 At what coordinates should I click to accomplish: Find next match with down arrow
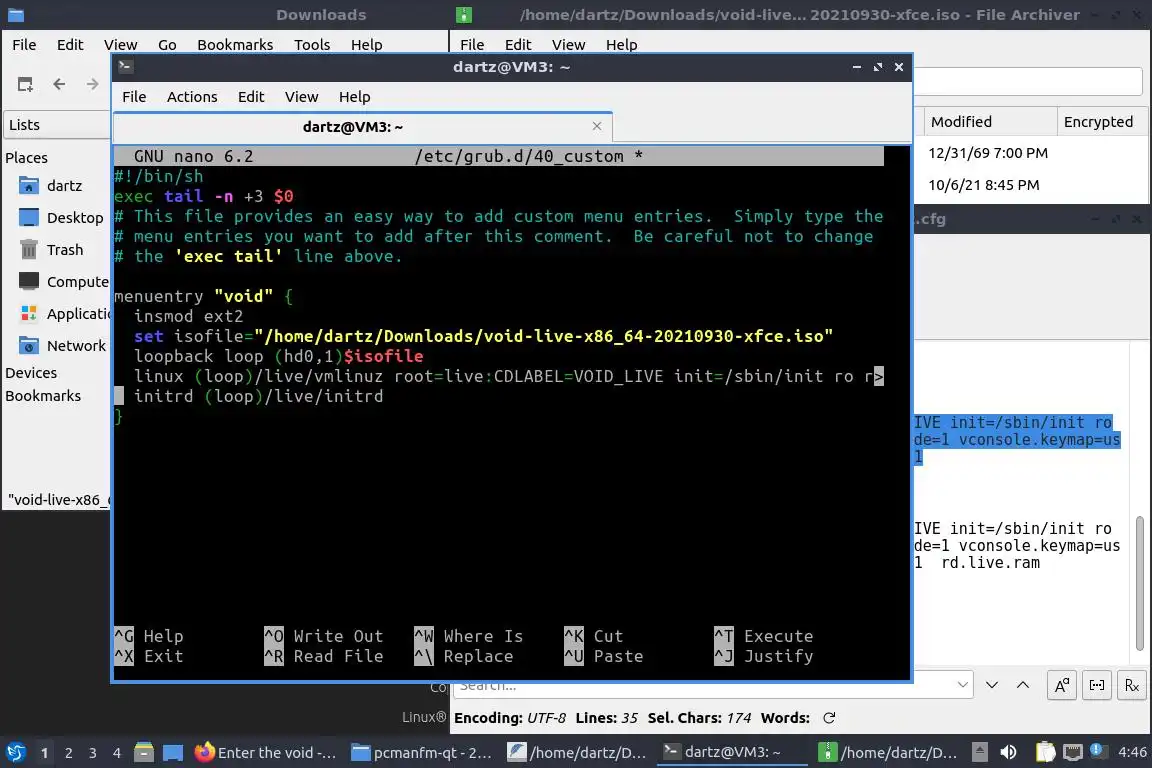point(992,685)
